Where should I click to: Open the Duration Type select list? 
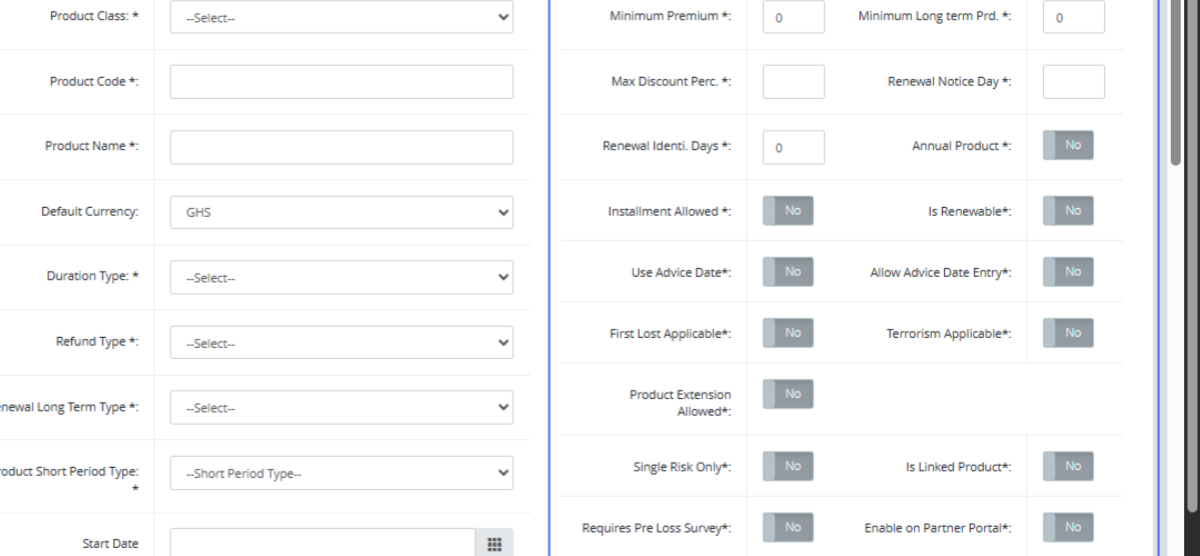tap(341, 277)
